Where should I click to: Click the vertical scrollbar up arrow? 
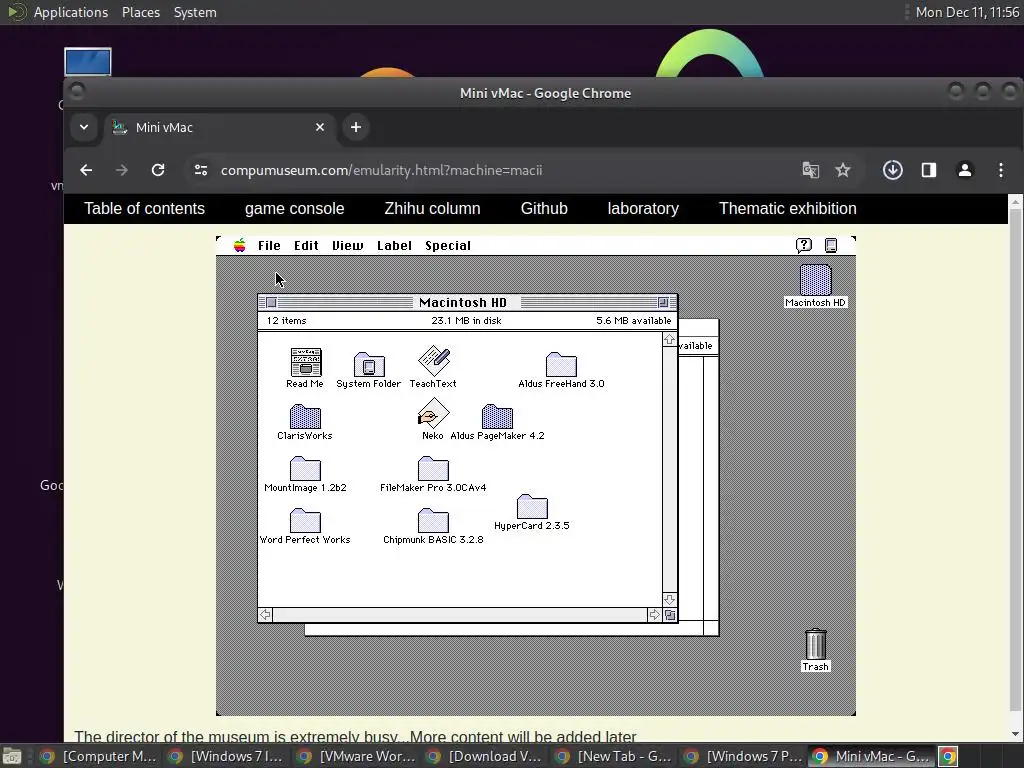[669, 340]
